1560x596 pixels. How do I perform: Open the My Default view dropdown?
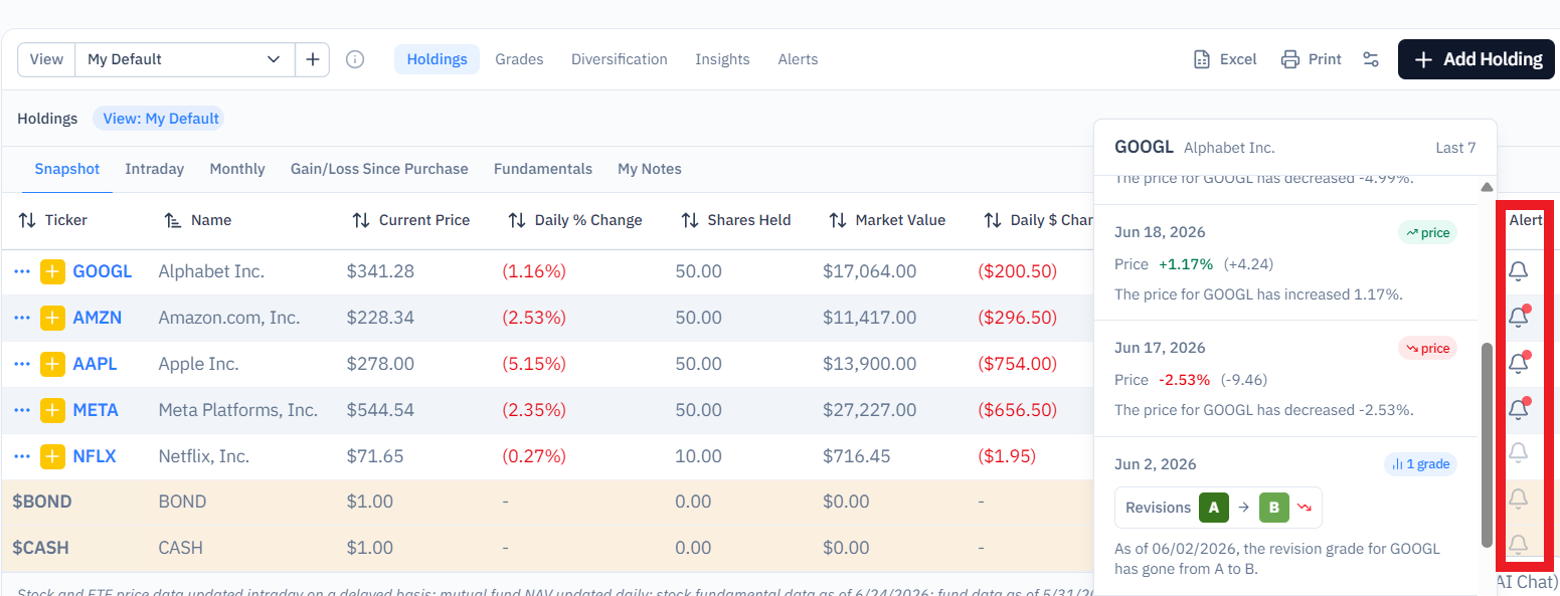185,59
